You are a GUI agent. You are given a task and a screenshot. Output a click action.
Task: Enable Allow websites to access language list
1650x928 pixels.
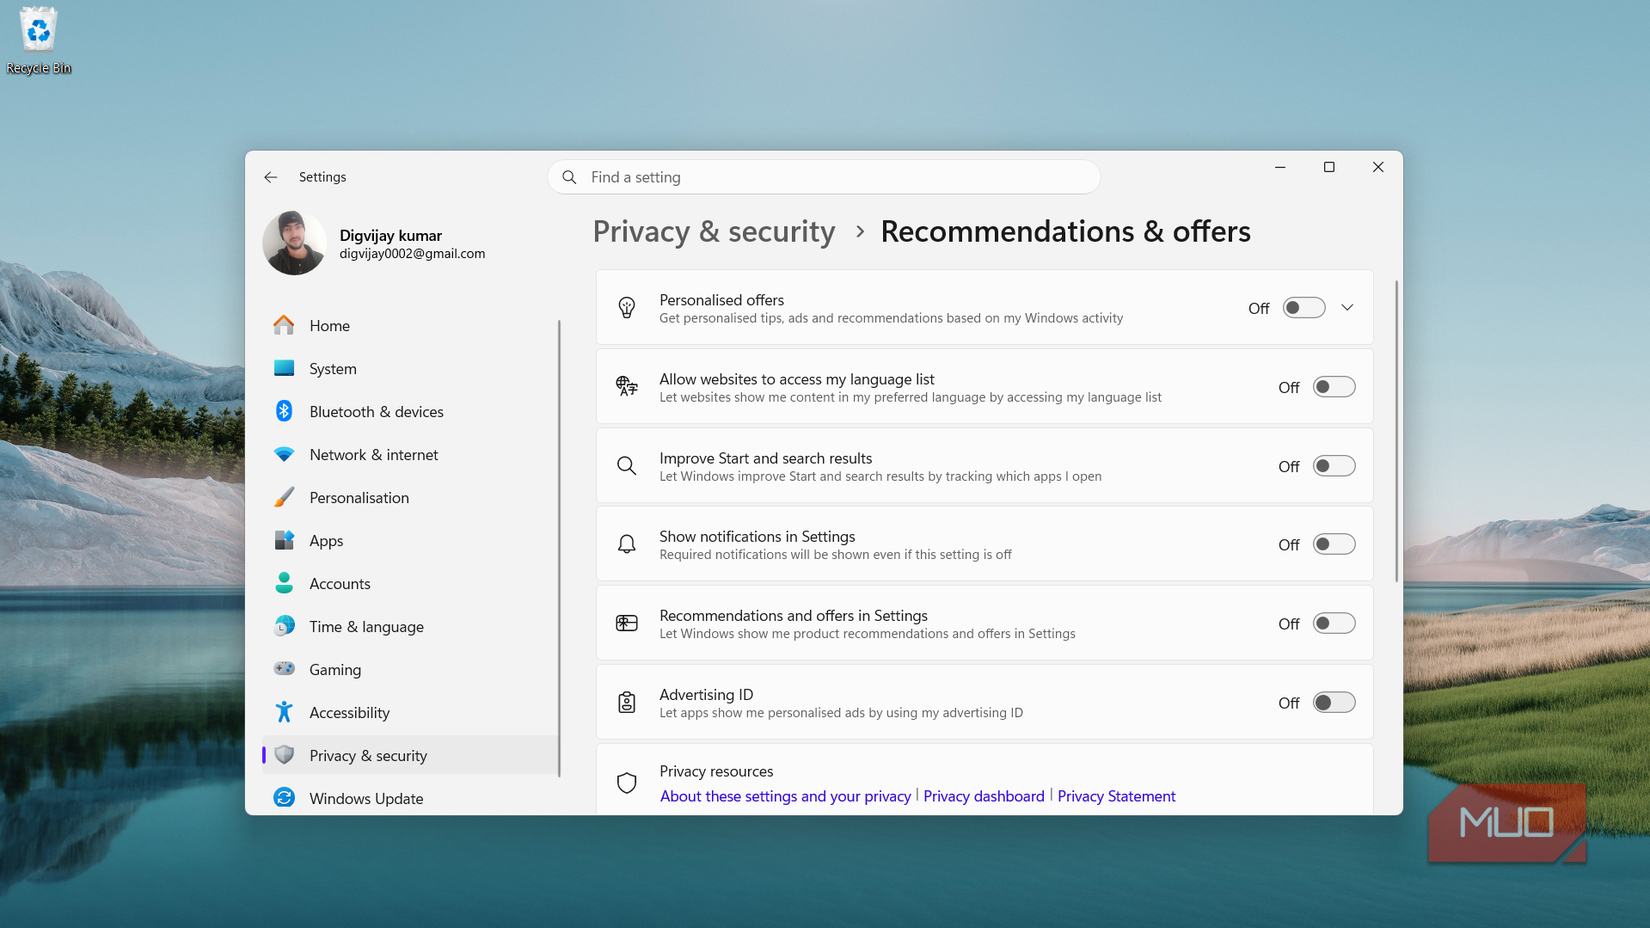point(1334,387)
